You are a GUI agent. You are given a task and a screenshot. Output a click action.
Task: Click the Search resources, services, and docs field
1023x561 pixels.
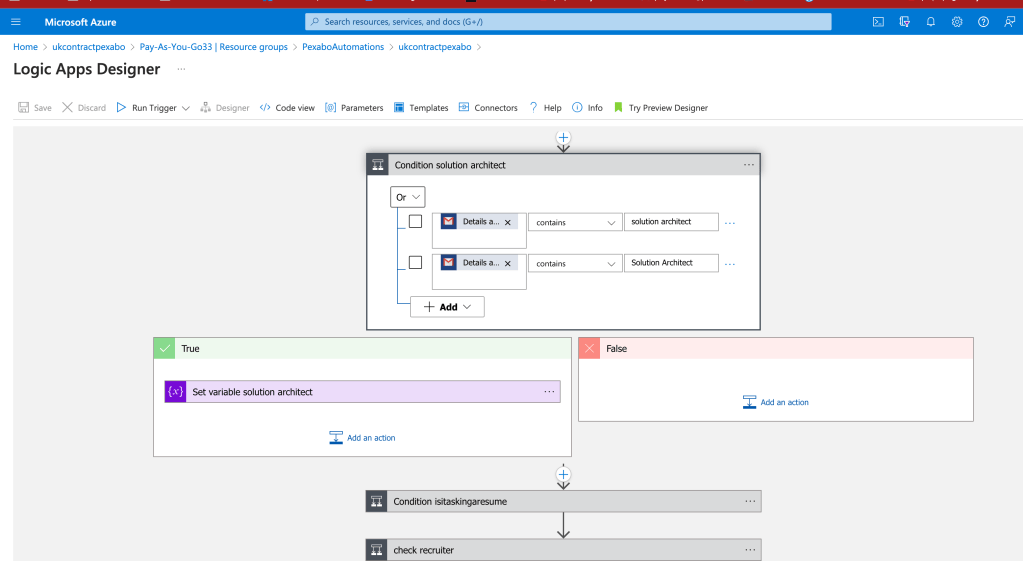coord(568,22)
